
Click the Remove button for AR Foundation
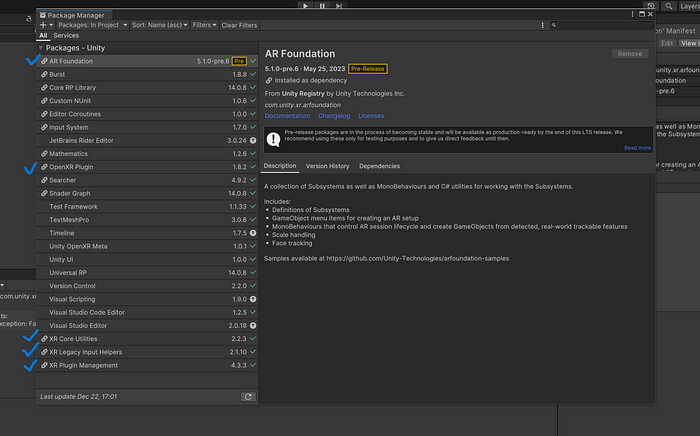click(630, 54)
